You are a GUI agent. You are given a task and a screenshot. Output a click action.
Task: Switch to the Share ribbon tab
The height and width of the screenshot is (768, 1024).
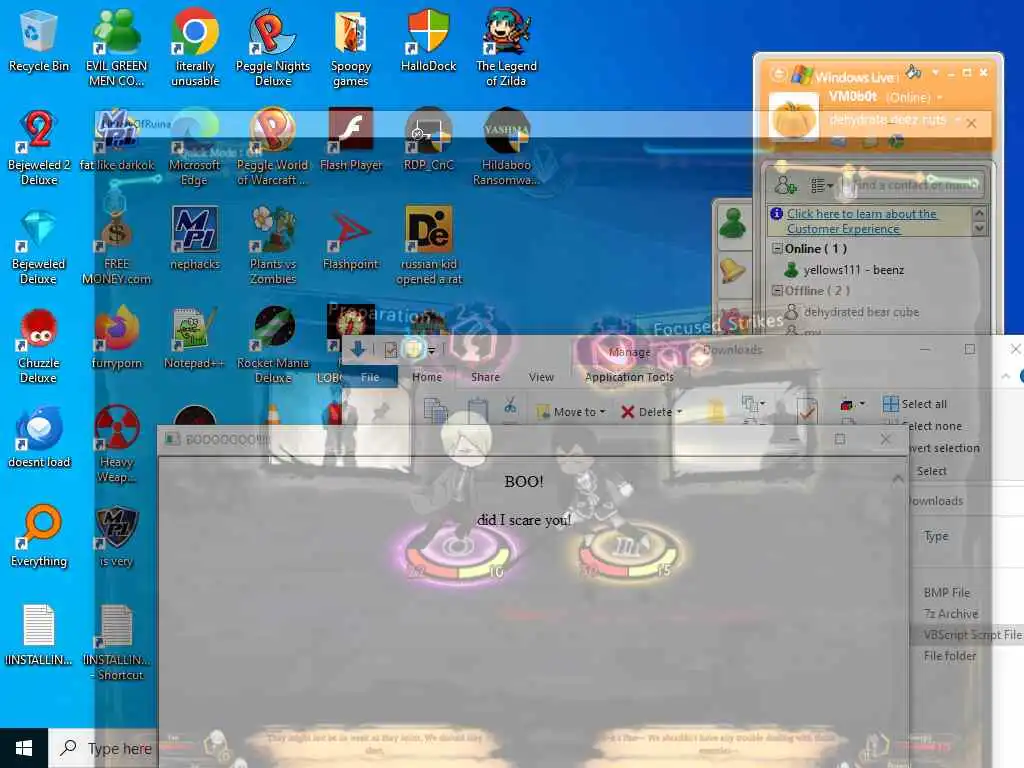tap(485, 377)
